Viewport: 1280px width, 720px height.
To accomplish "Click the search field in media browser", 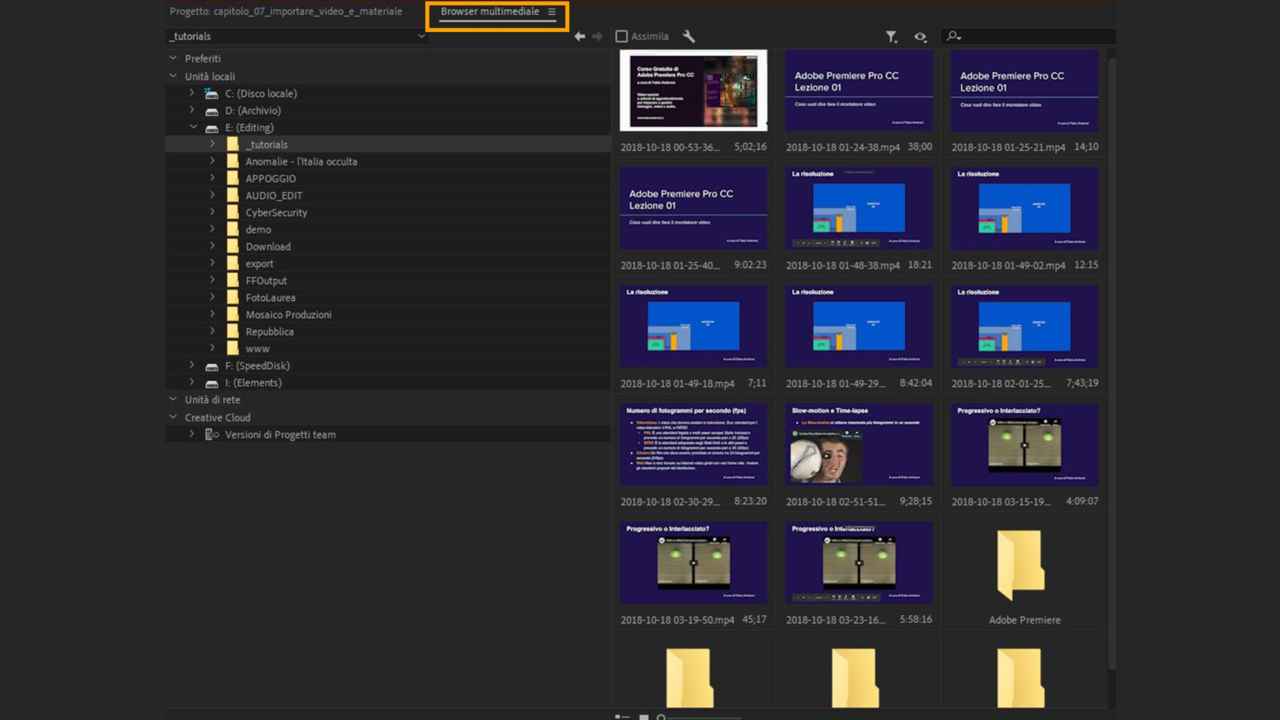I will [x=1030, y=37].
